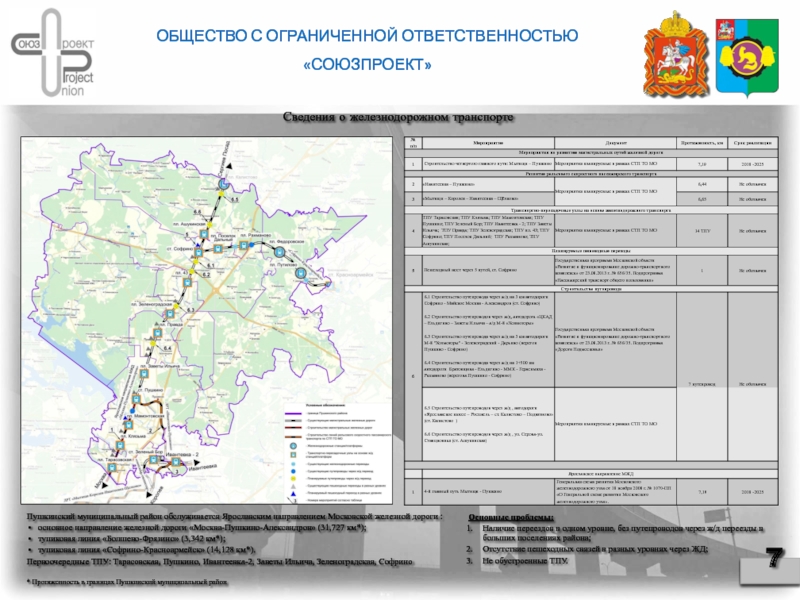
Task: Select the пл. 43 station icon
Action: tap(188, 282)
